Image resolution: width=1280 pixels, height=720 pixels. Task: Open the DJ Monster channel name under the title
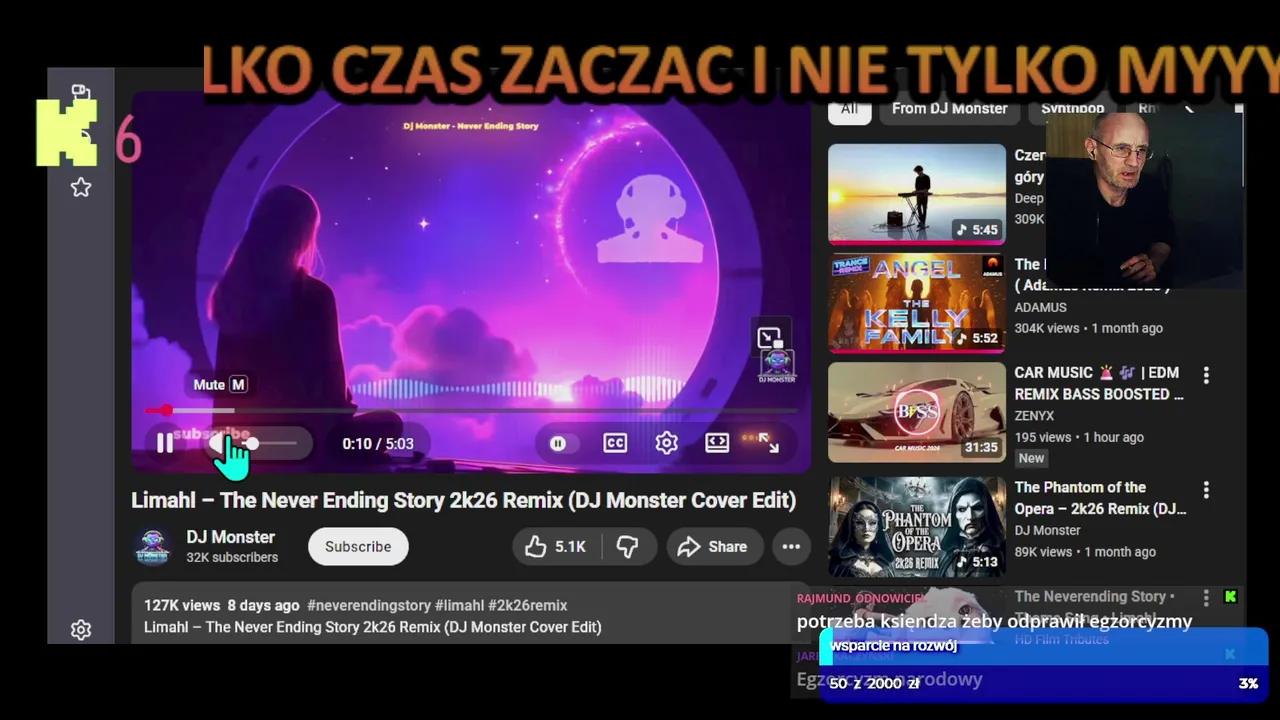click(230, 537)
